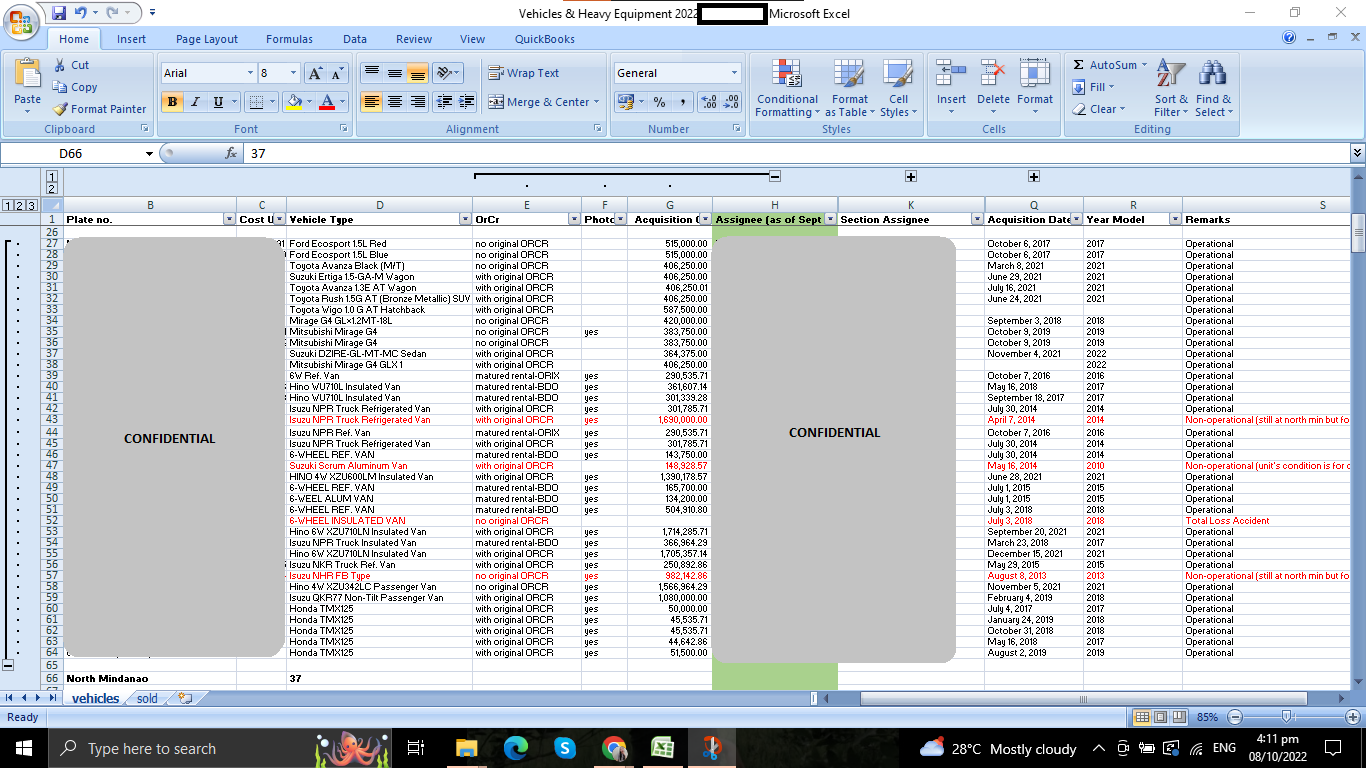Switch to Page Layout view in status bar

click(x=1159, y=717)
